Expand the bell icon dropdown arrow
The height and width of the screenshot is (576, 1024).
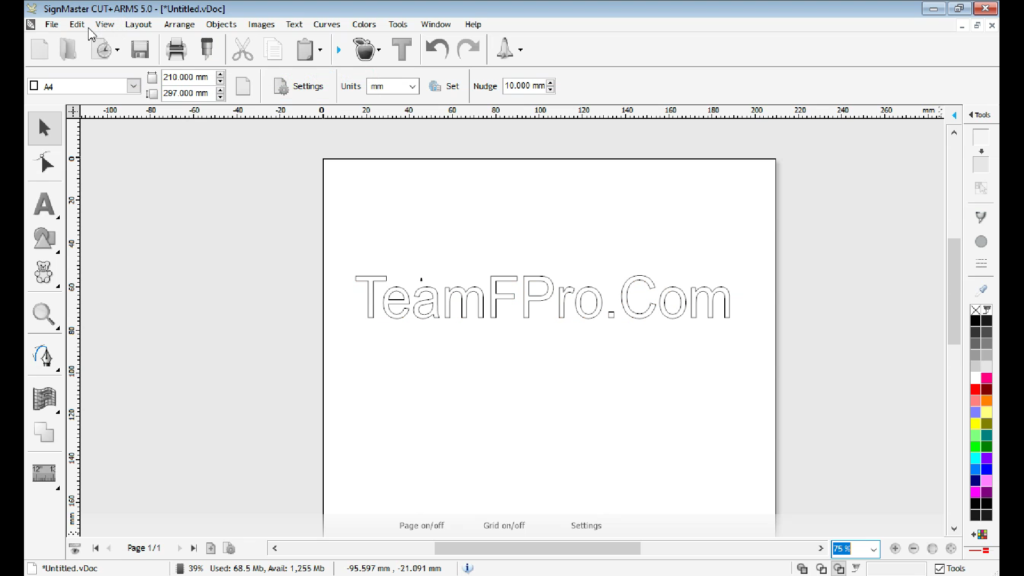pos(520,50)
